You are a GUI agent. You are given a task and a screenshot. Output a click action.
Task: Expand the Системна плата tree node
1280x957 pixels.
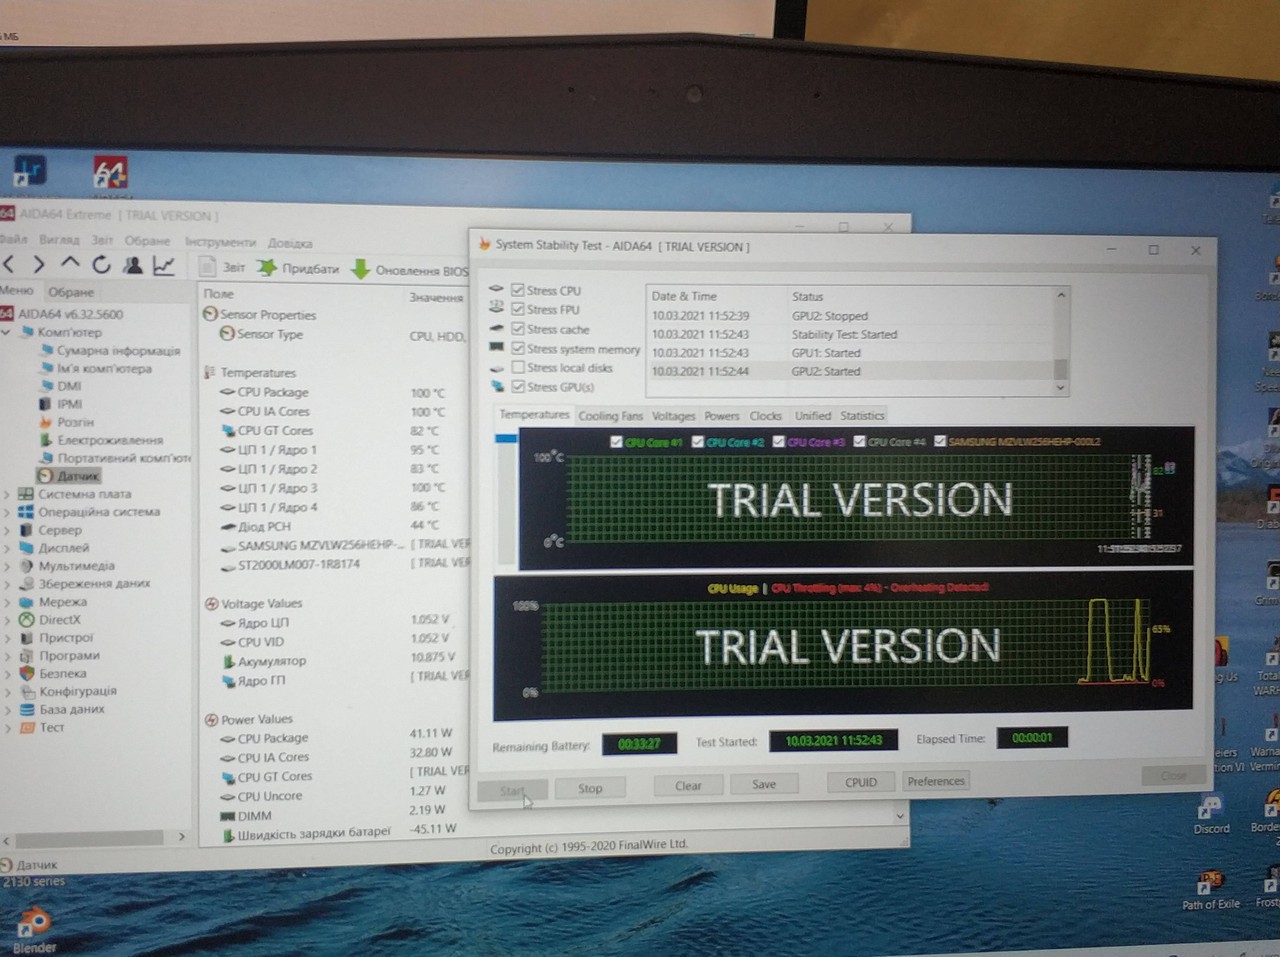pos(7,494)
